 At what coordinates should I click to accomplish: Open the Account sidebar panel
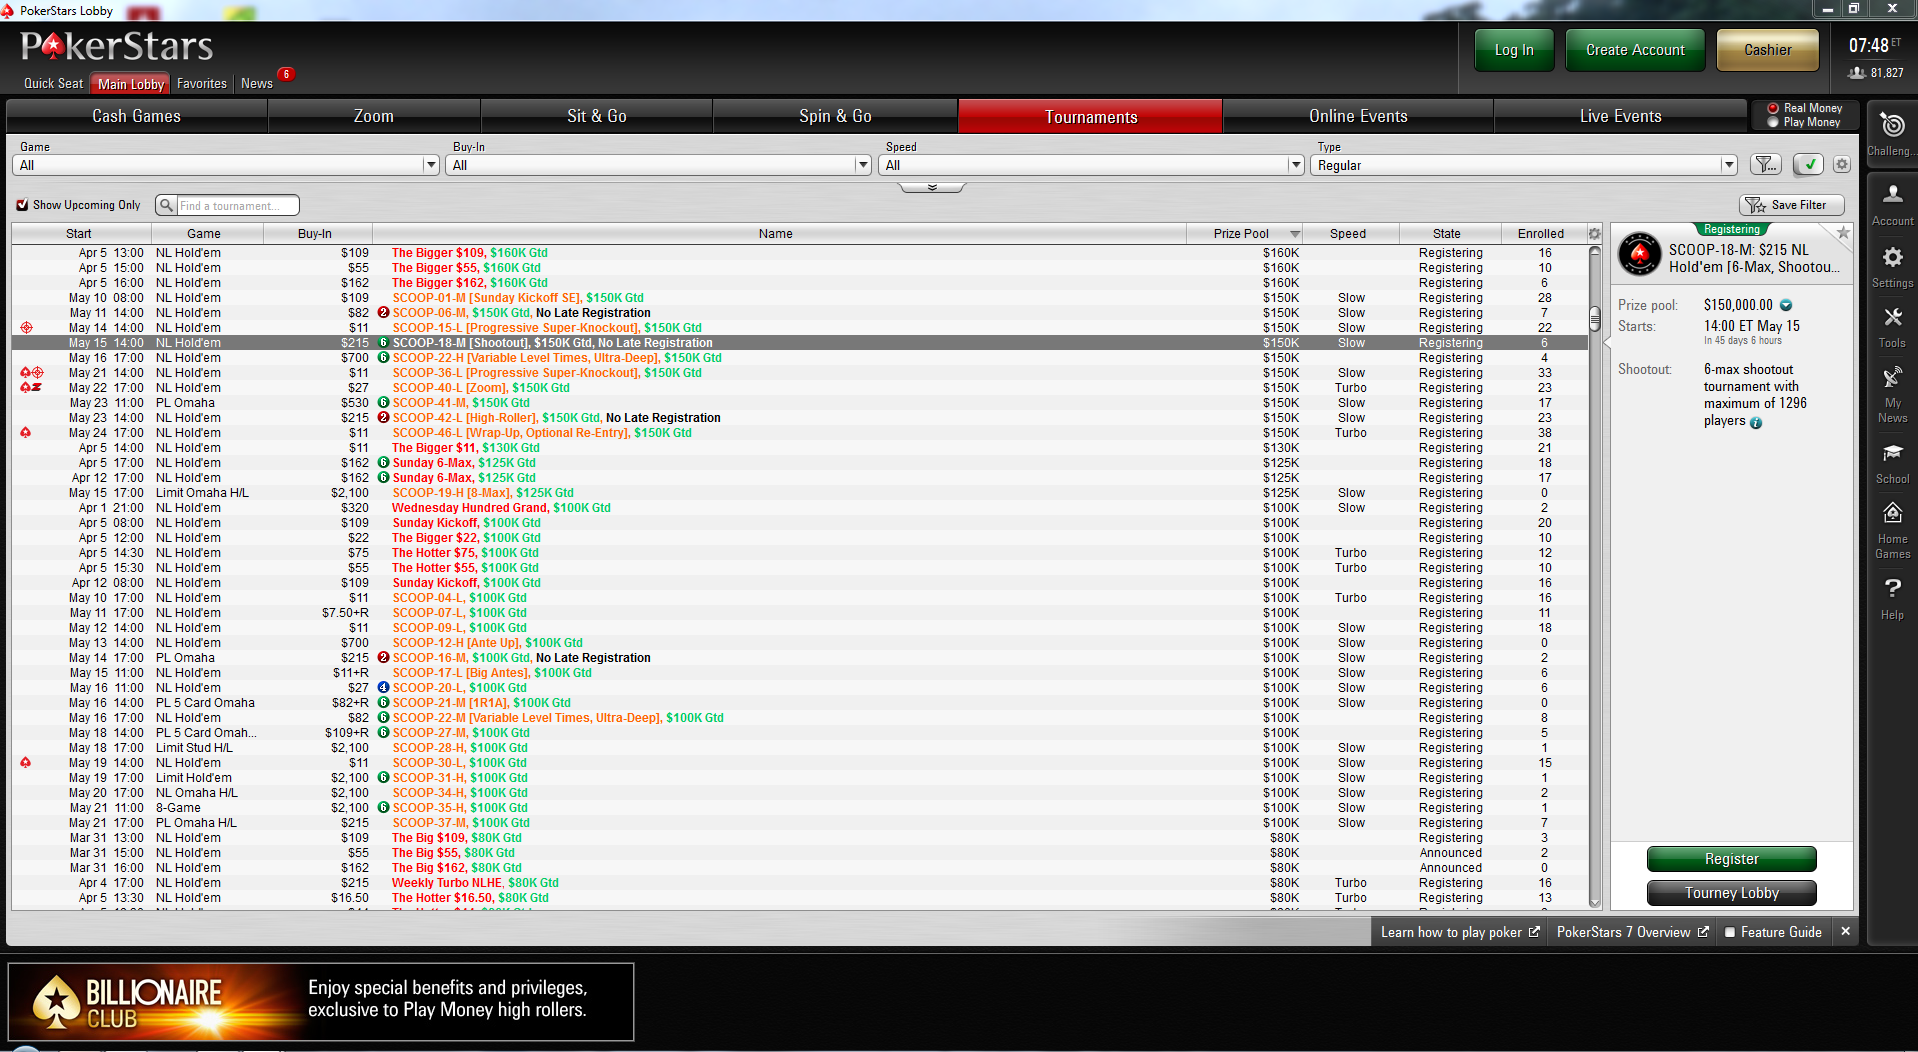click(1892, 195)
